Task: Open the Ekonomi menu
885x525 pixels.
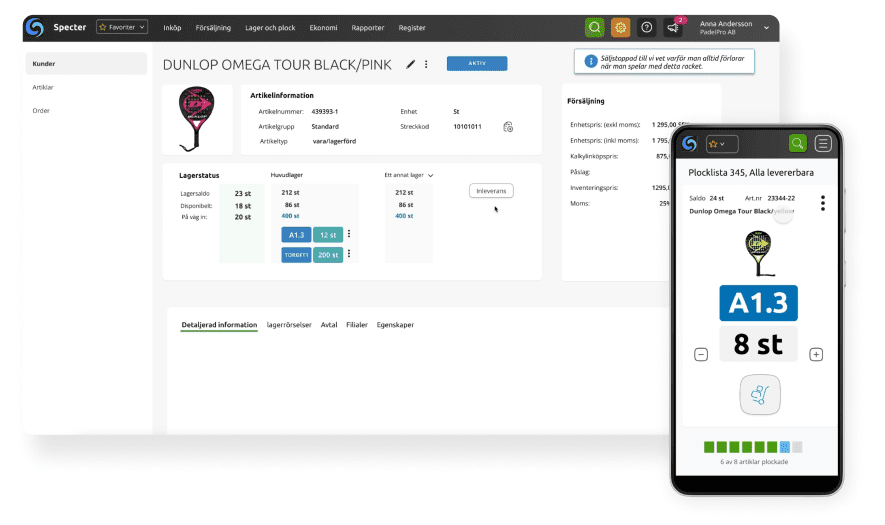Action: (x=323, y=28)
